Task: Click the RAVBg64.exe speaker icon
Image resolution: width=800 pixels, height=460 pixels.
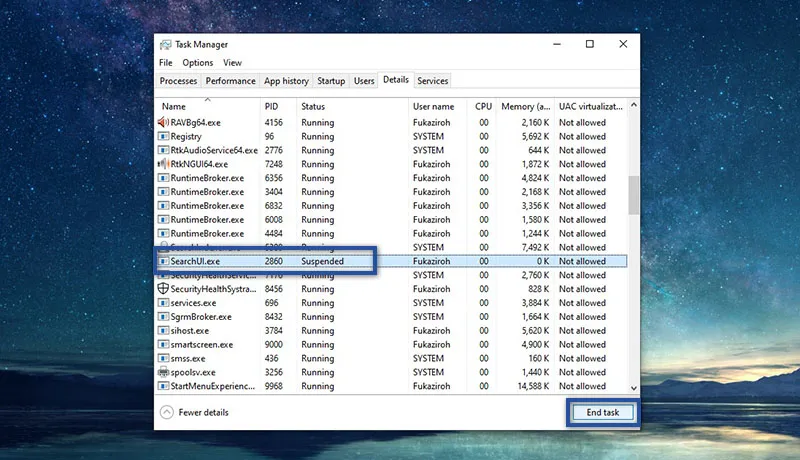Action: click(163, 122)
